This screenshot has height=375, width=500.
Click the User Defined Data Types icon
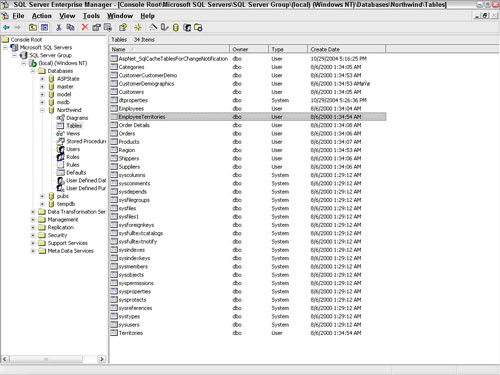(x=60, y=180)
